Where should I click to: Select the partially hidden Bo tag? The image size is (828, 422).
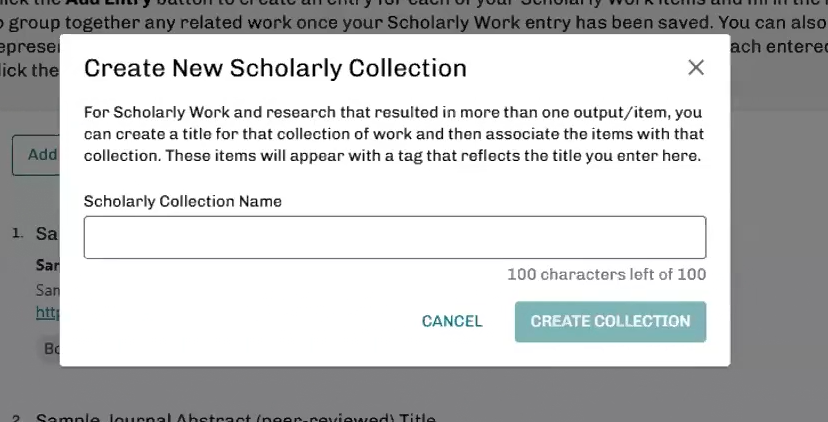point(49,349)
